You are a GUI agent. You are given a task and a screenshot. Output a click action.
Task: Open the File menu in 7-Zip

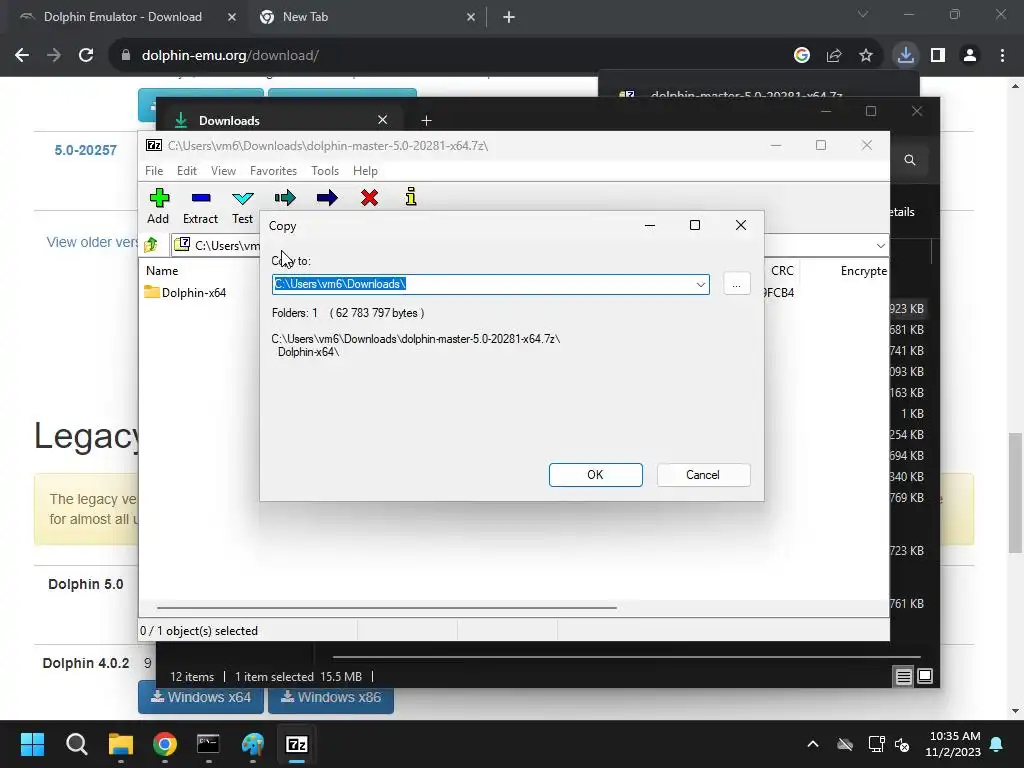154,170
